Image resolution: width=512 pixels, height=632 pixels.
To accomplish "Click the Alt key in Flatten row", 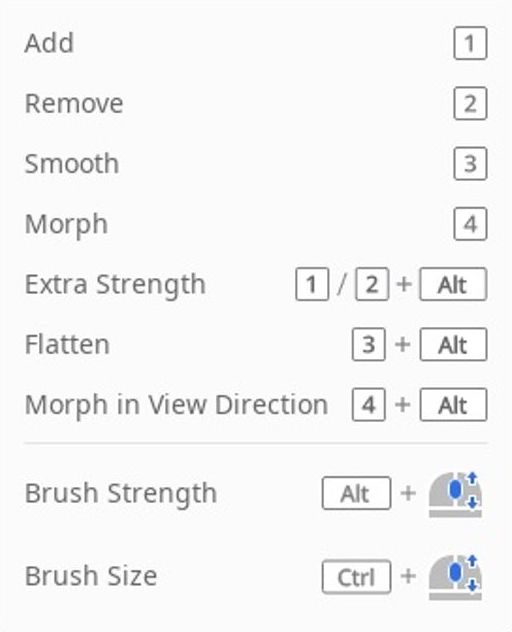I will point(453,345).
